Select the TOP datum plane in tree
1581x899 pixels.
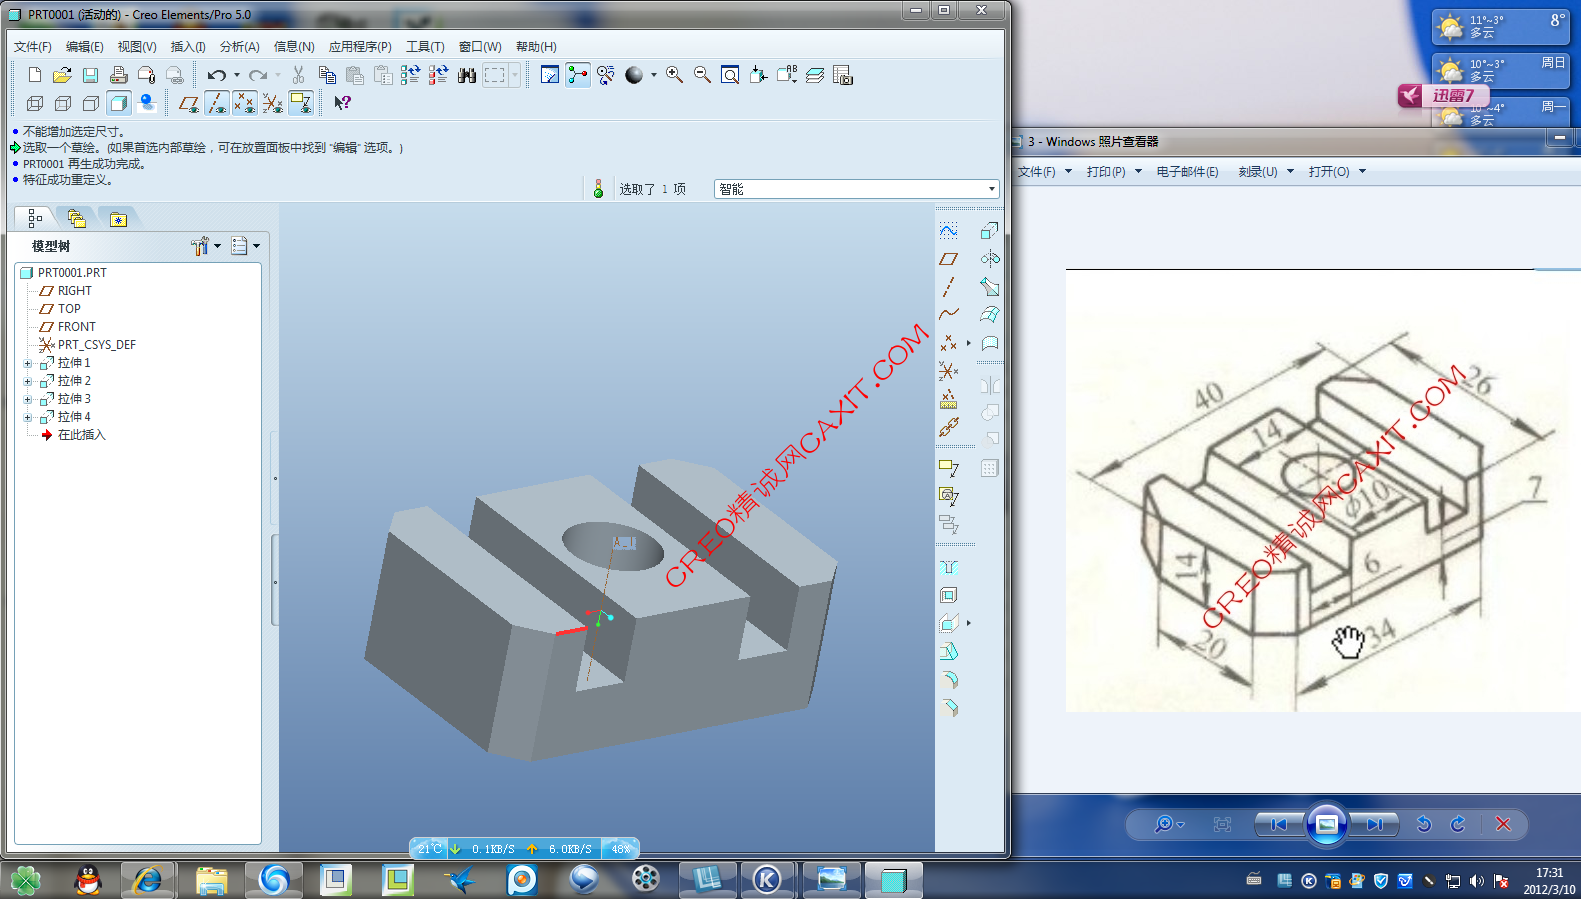click(x=69, y=309)
